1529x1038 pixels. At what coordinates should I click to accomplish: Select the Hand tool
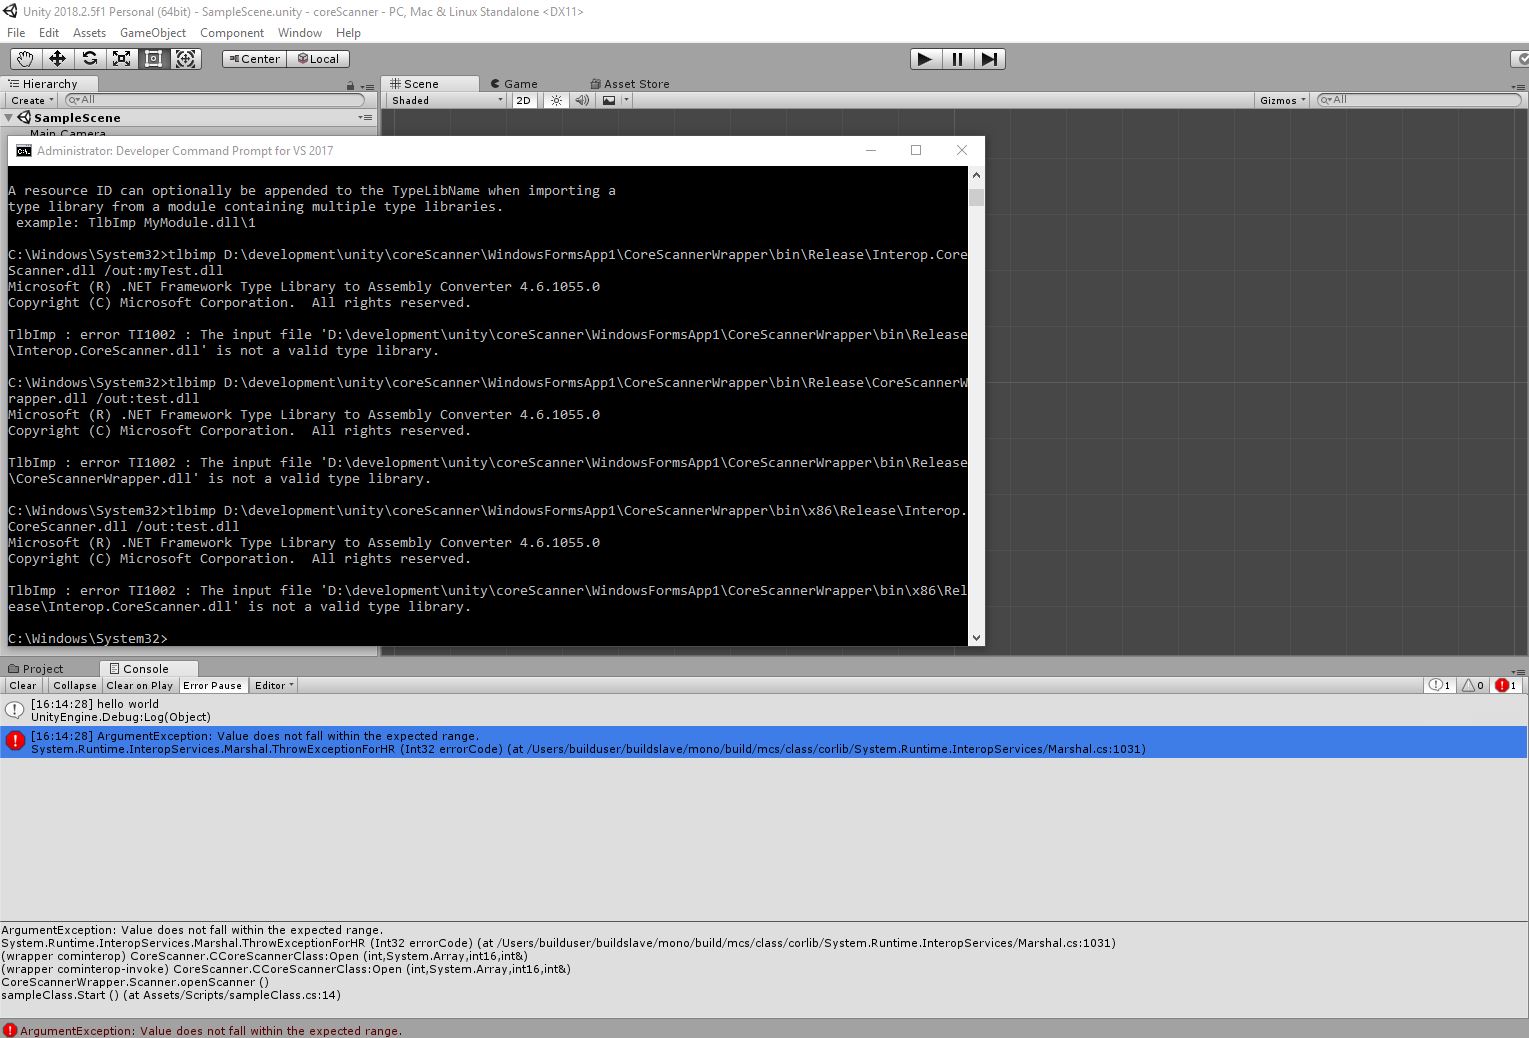pyautogui.click(x=25, y=59)
